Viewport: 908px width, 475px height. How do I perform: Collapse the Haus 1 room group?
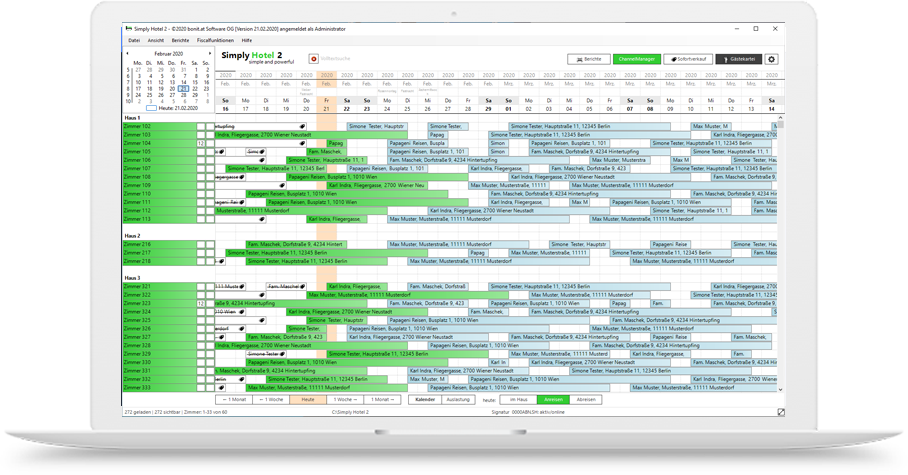pos(132,117)
